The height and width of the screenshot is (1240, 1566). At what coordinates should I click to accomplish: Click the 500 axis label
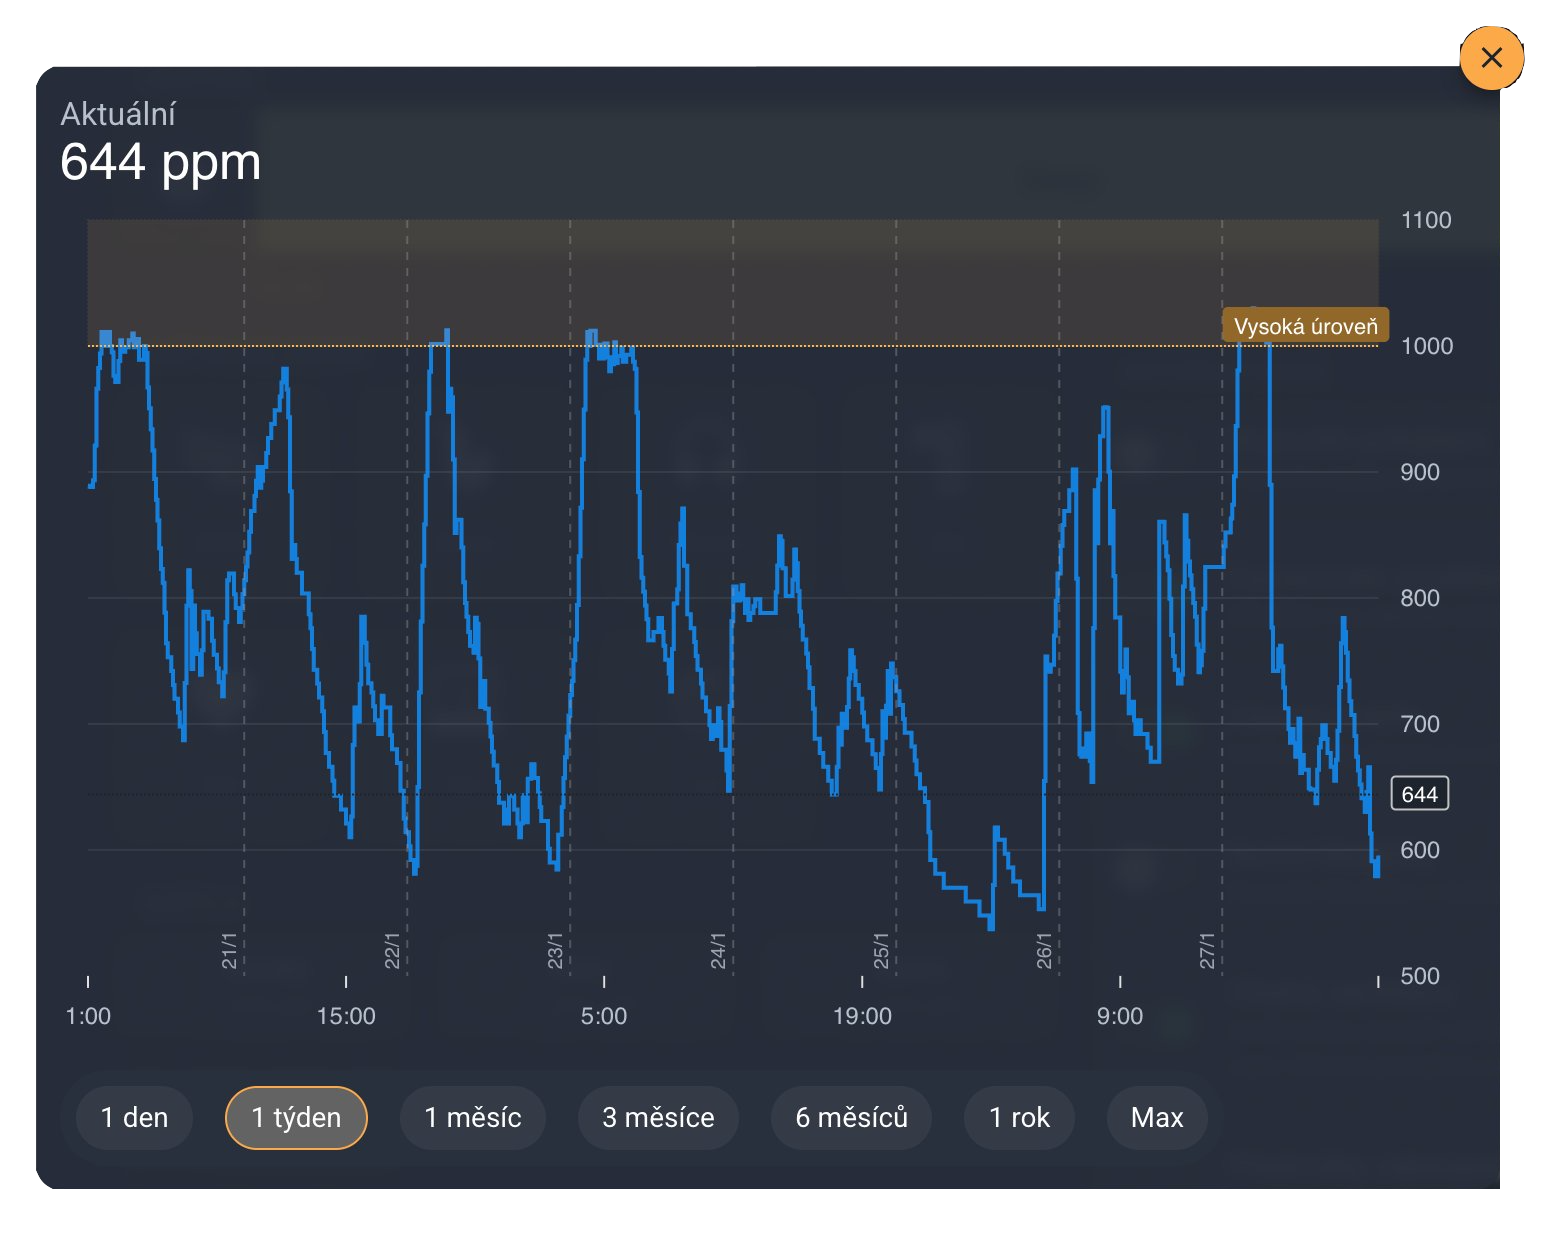click(x=1420, y=975)
